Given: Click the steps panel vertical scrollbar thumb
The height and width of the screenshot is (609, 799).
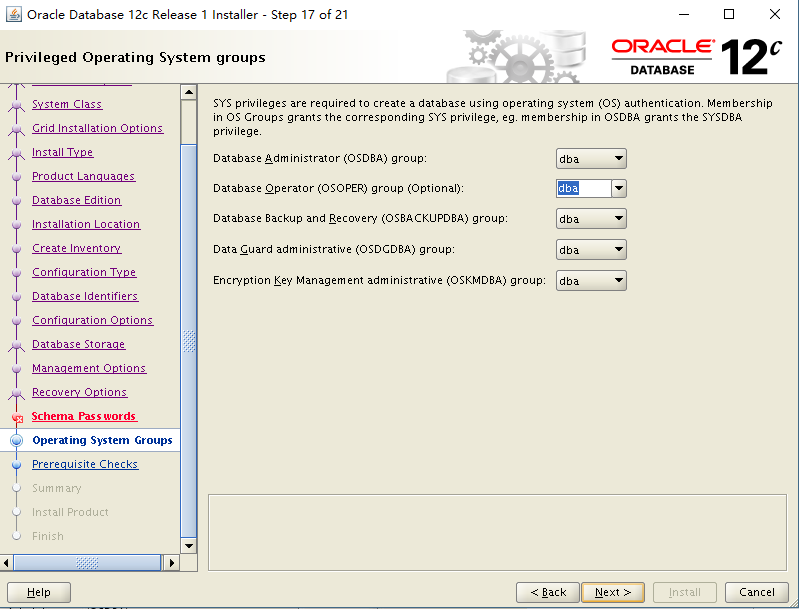Looking at the screenshot, I should coord(189,340).
